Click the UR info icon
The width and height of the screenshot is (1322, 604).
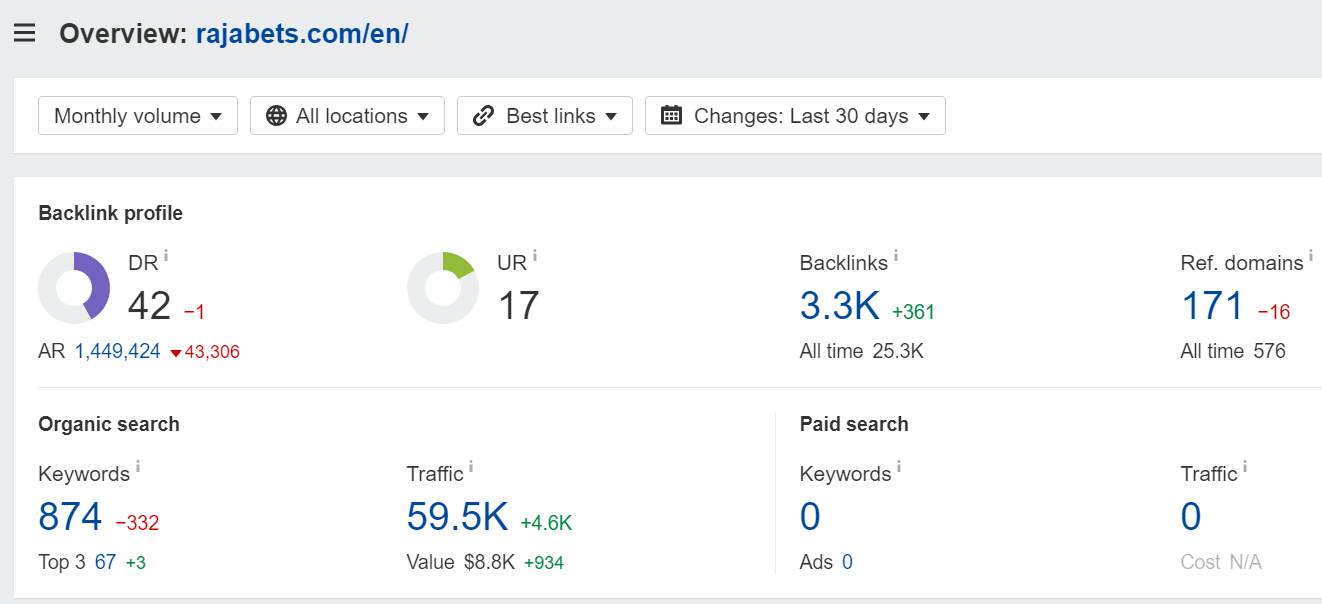[535, 256]
